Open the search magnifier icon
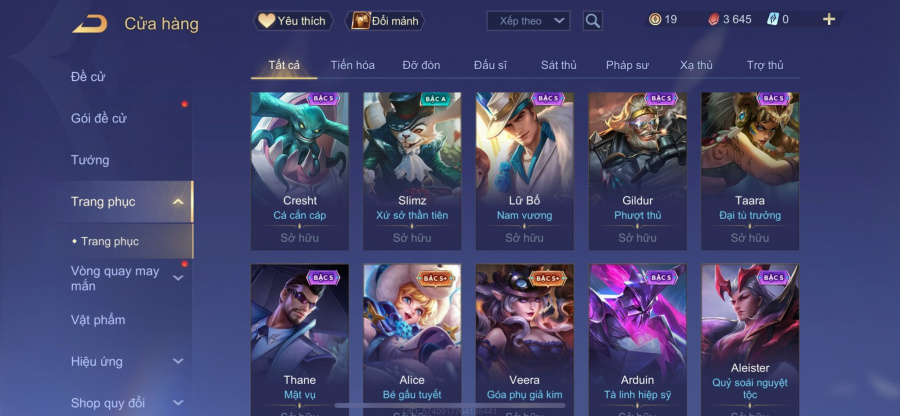Image resolution: width=900 pixels, height=416 pixels. pyautogui.click(x=592, y=21)
